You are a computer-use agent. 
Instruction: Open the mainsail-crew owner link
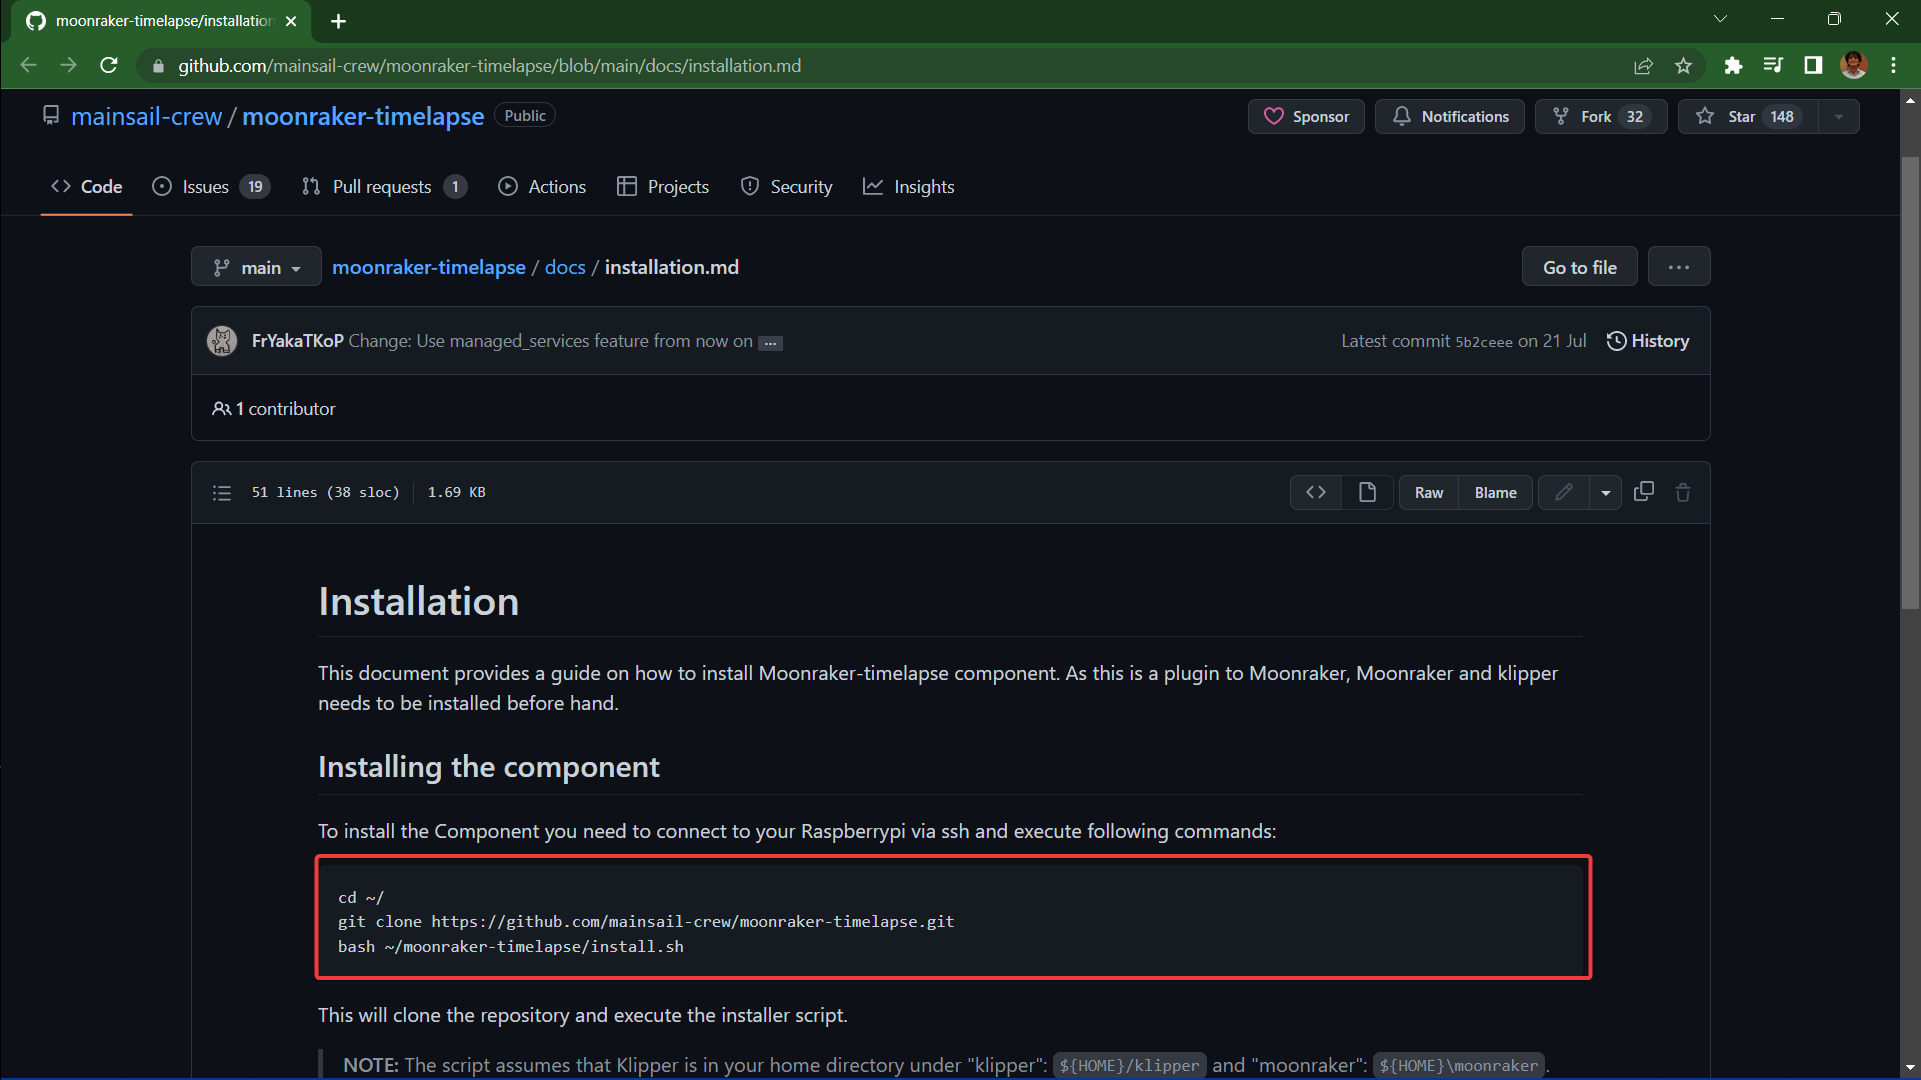(x=146, y=116)
